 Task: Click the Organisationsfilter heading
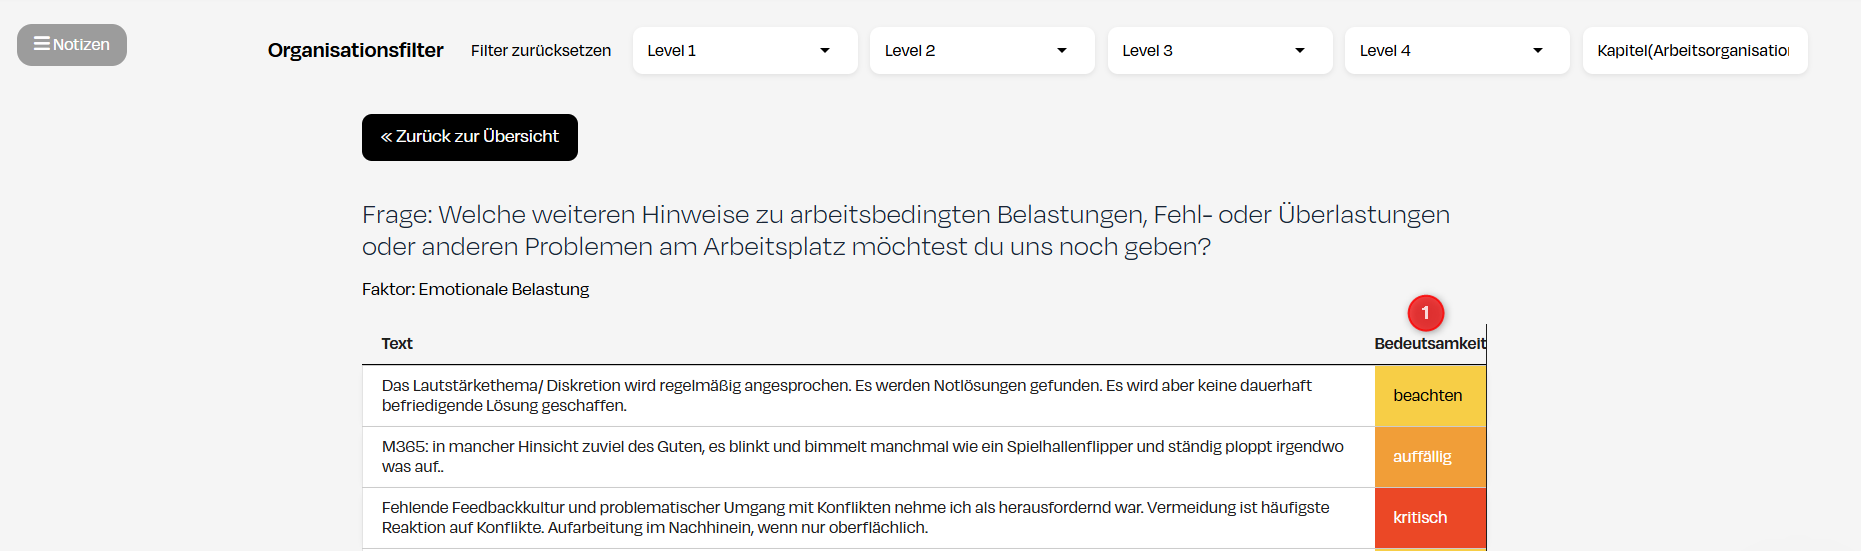click(x=355, y=51)
